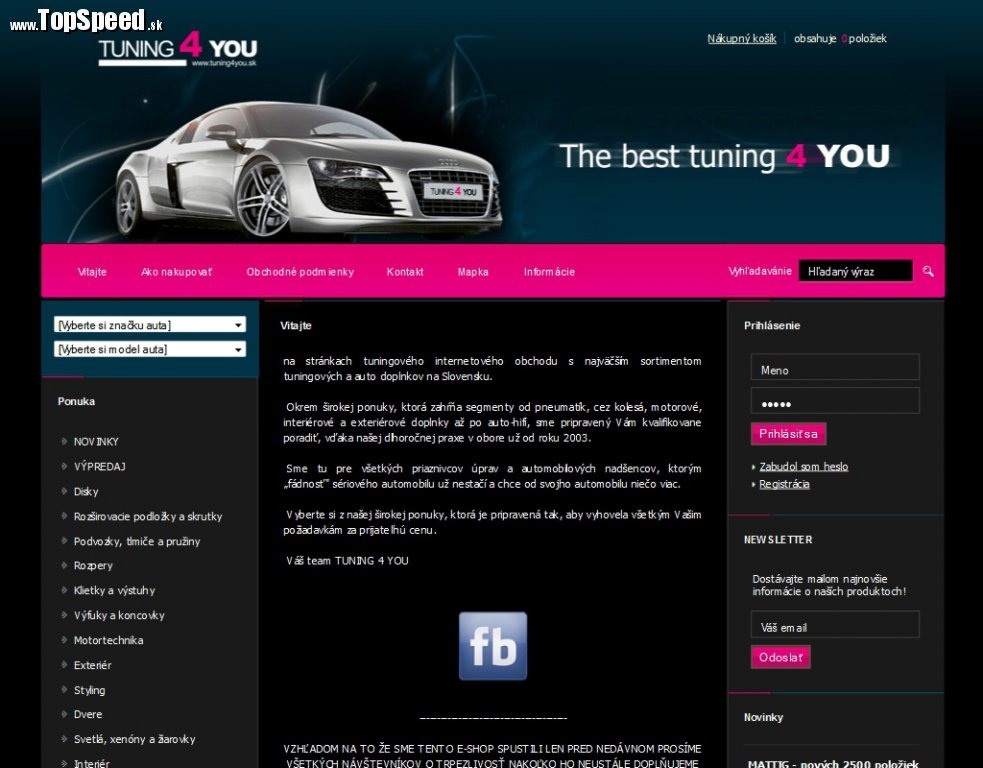Screen dimensions: 983x768
Task: Open the Kontakt page
Action: tap(404, 272)
